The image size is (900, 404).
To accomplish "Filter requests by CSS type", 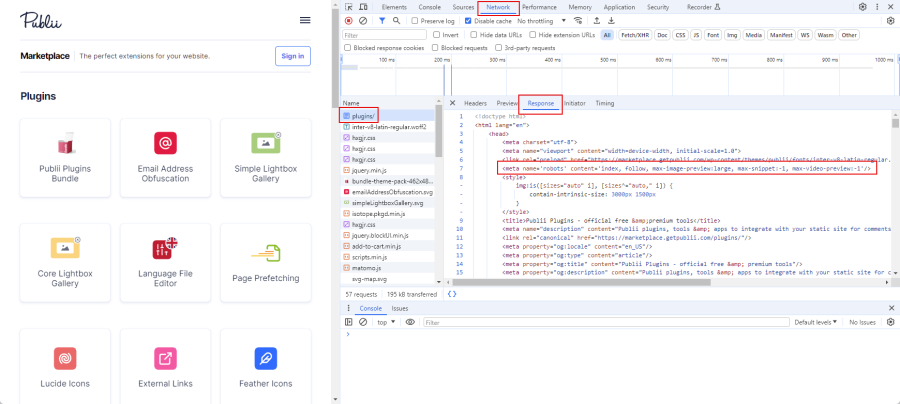I will pyautogui.click(x=680, y=35).
